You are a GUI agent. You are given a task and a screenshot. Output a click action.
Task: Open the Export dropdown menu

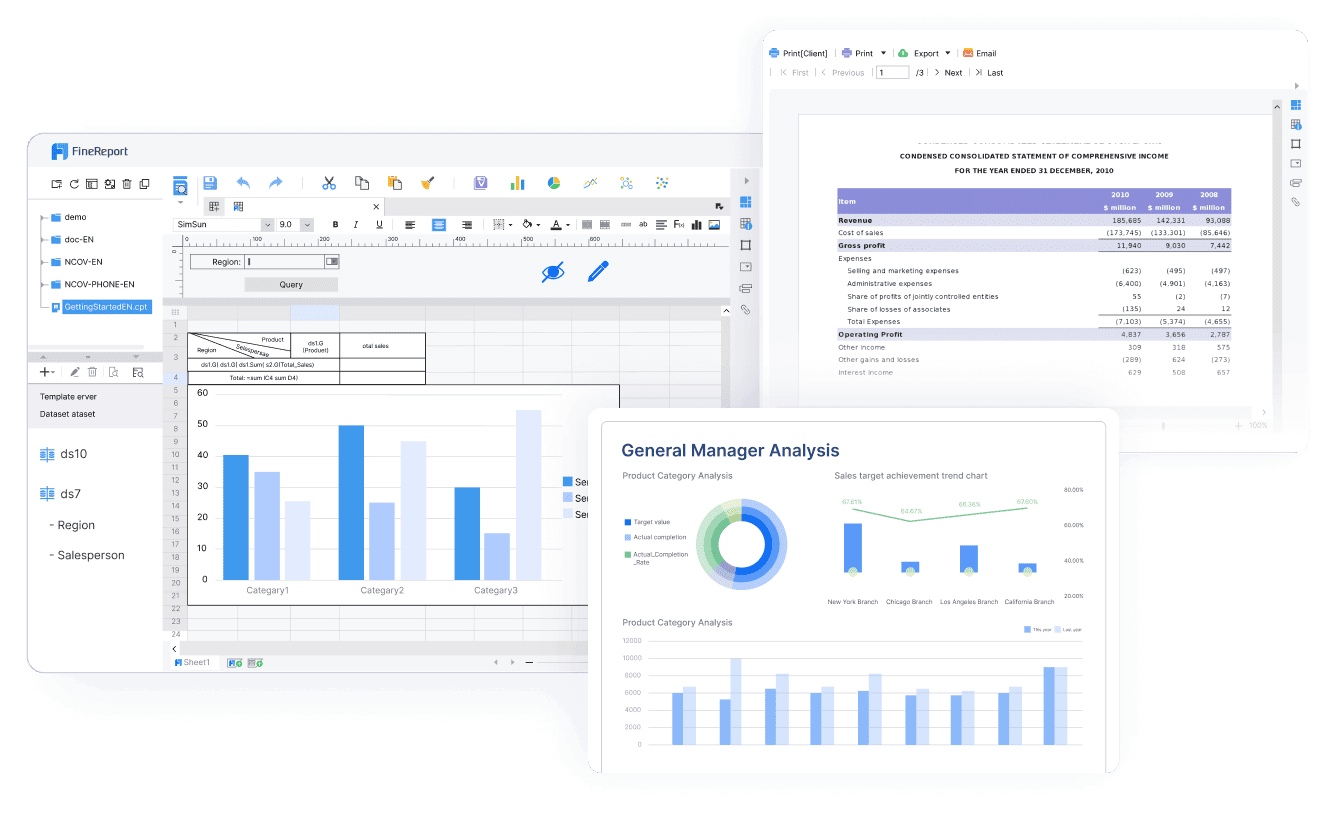coord(924,53)
